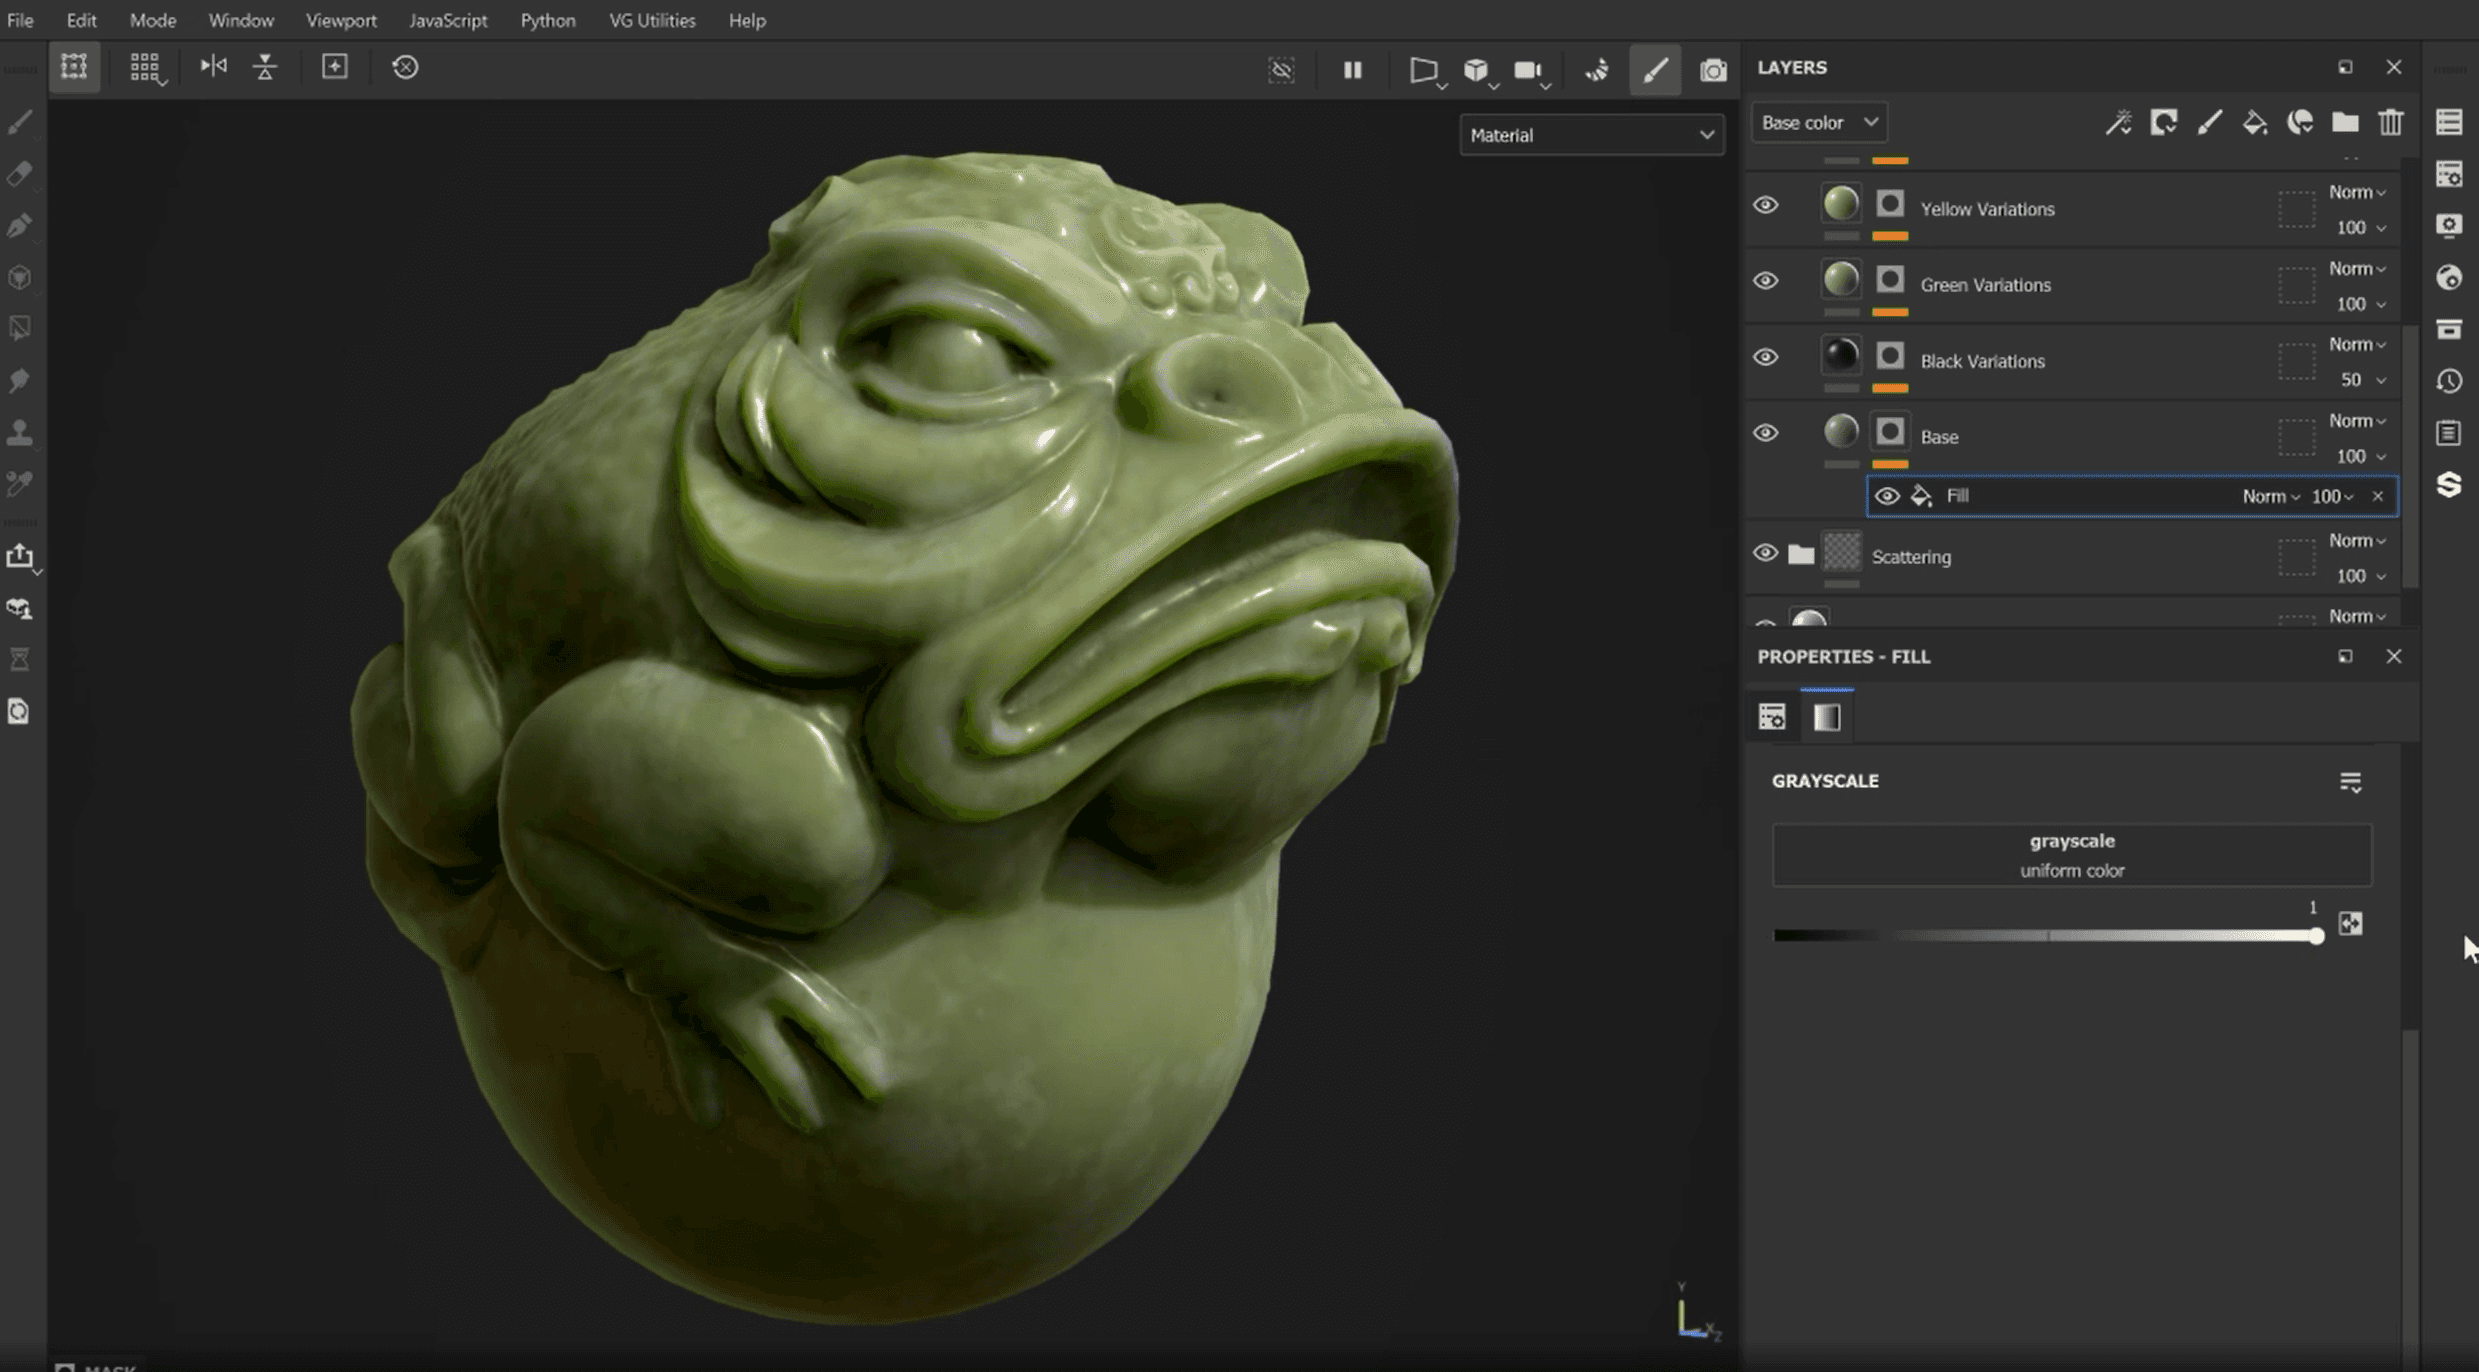Hide the Yellow Variations layer

tap(1765, 205)
